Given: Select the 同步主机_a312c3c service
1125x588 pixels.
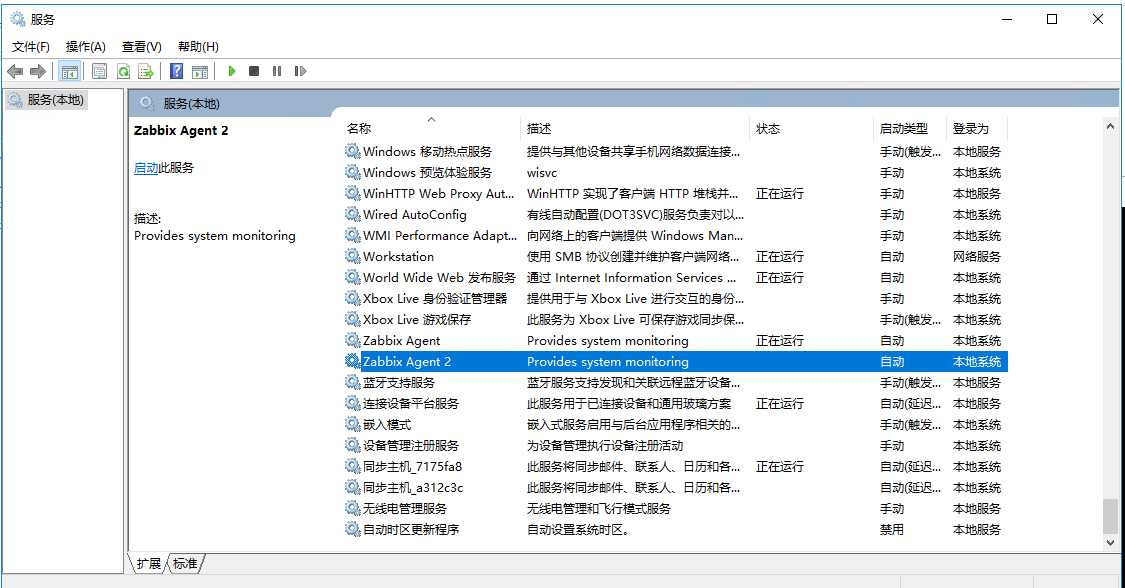Looking at the screenshot, I should point(675,487).
